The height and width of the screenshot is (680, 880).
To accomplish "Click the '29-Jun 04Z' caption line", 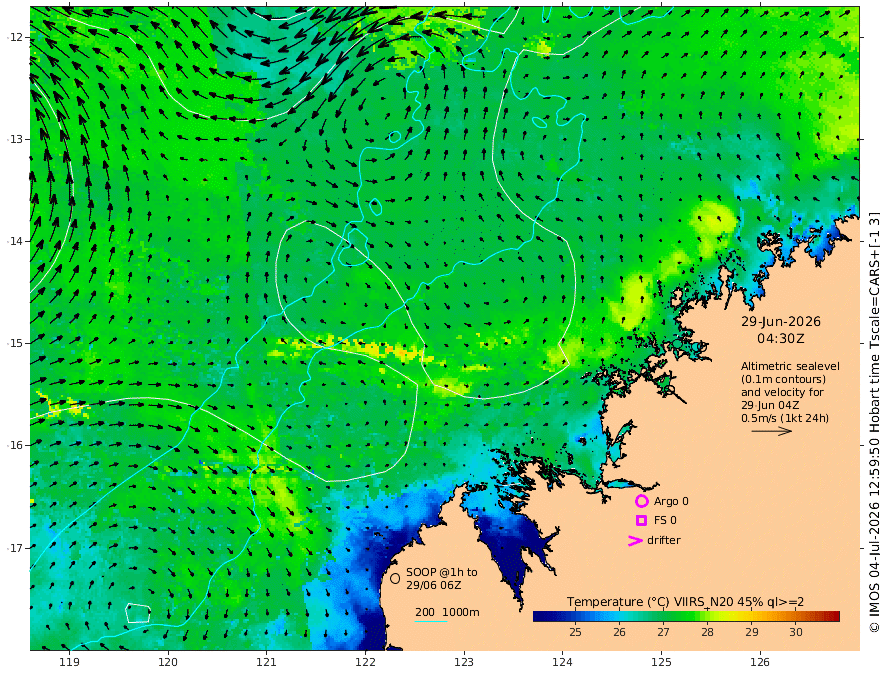I will pos(770,405).
